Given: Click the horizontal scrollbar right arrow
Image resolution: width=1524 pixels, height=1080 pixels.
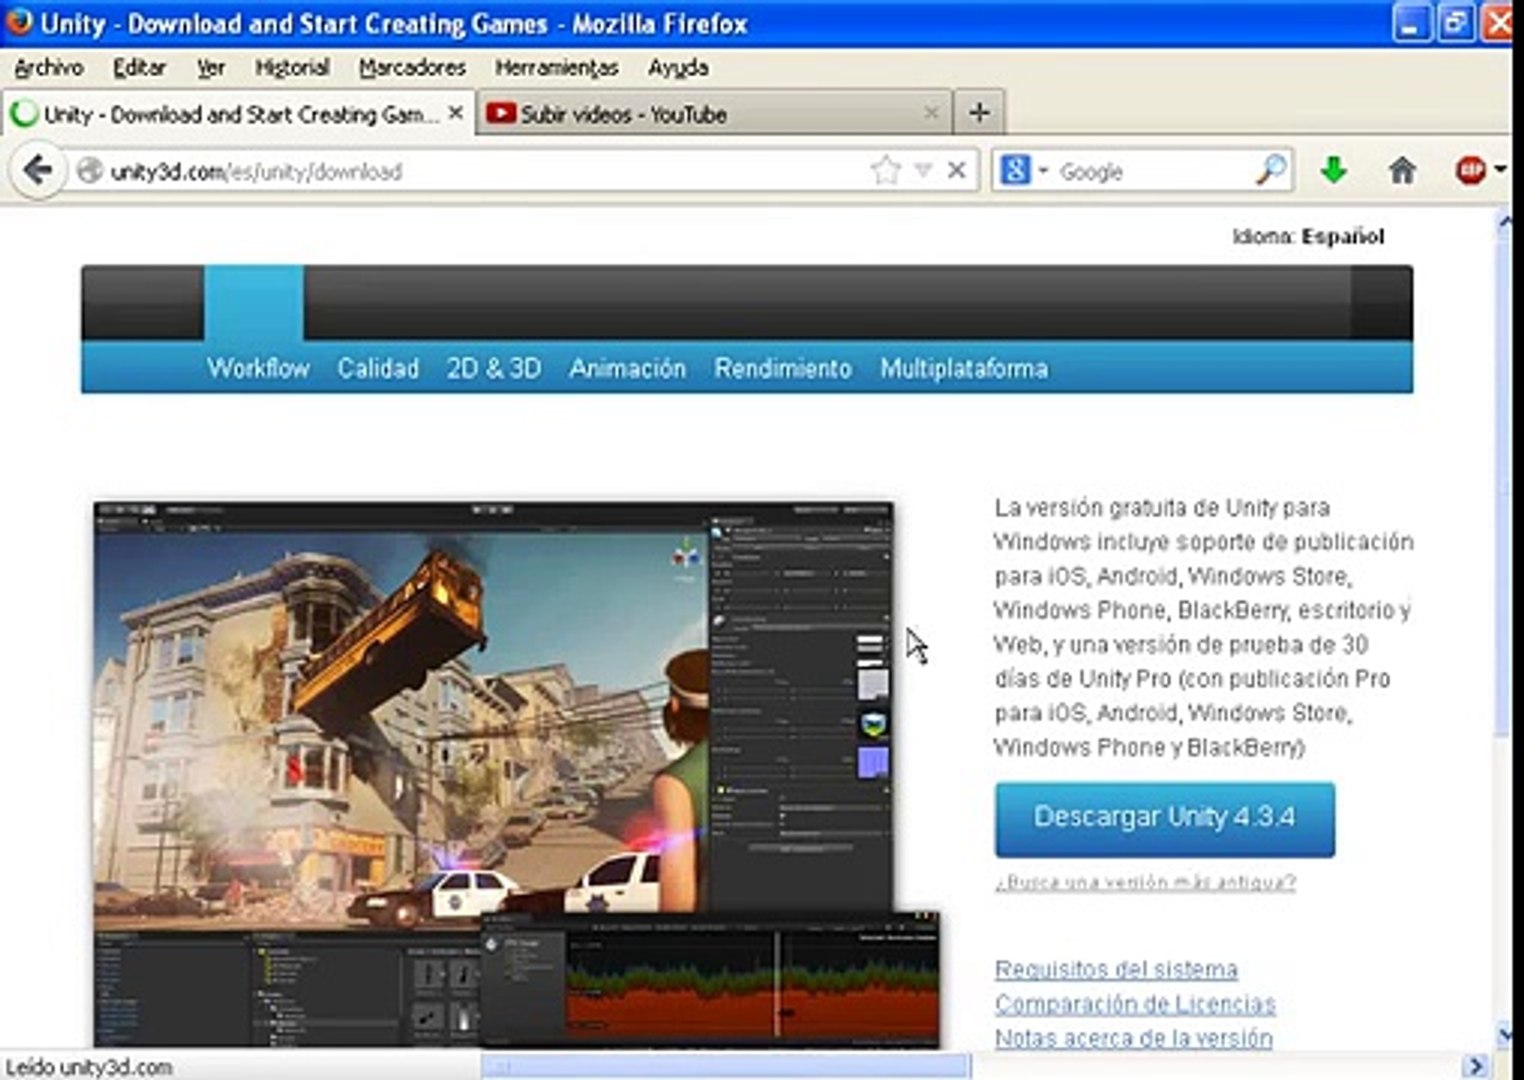Looking at the screenshot, I should pos(1475,1067).
